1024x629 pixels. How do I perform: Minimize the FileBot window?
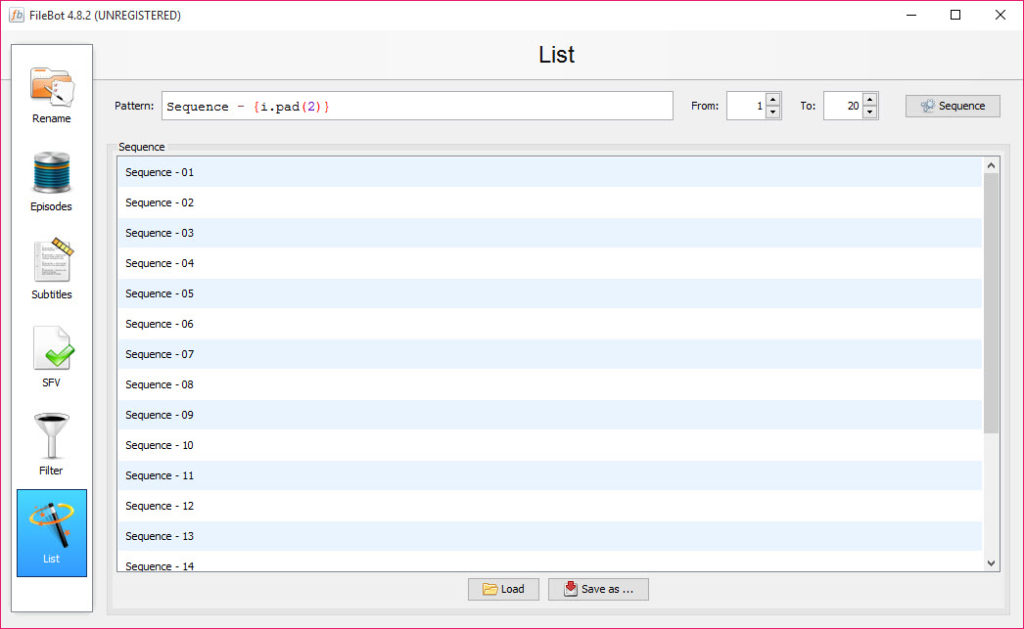click(911, 15)
